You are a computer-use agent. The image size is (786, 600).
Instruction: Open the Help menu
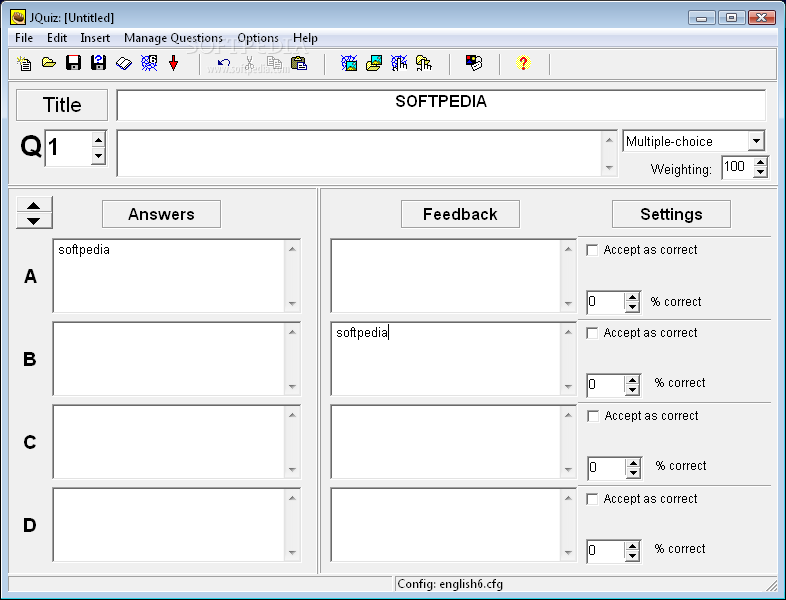point(305,38)
